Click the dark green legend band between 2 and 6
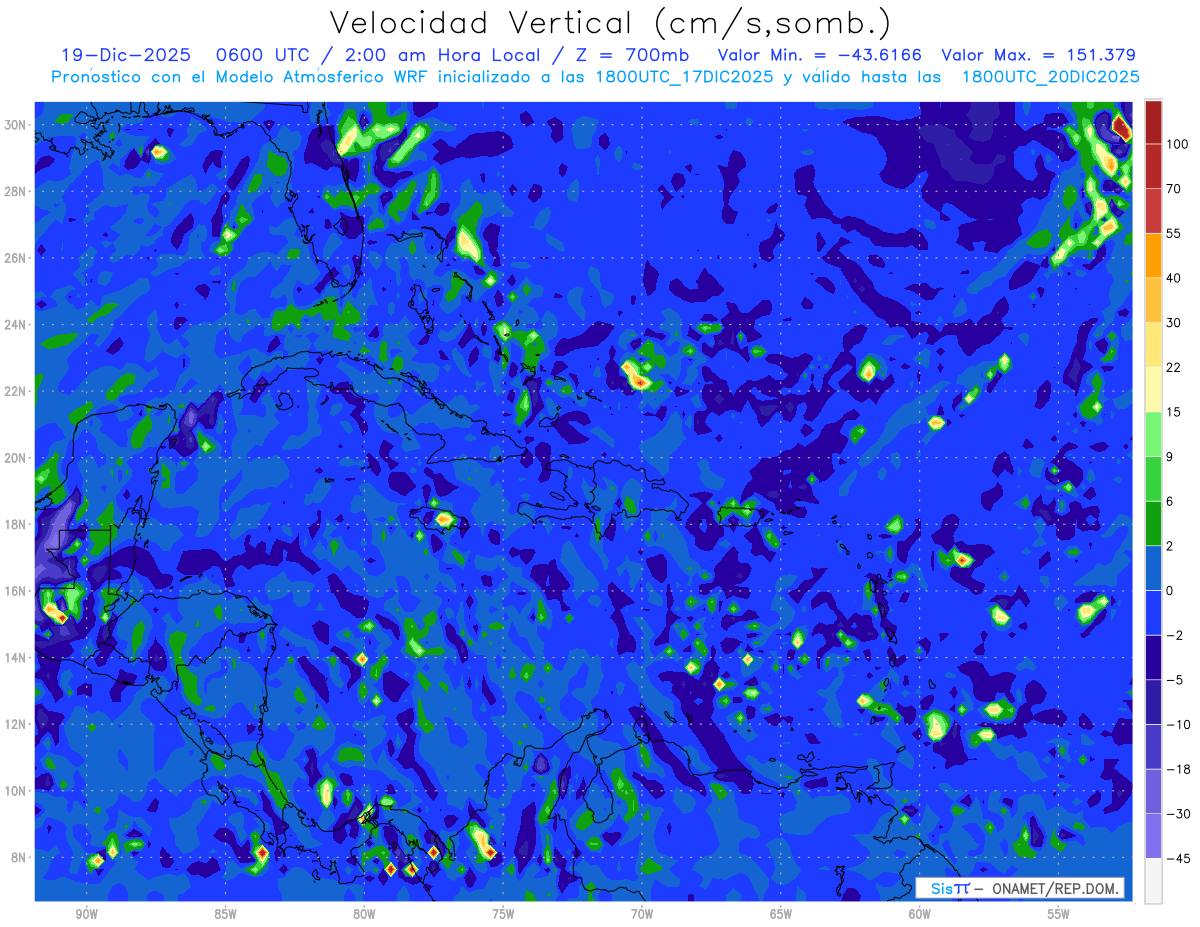Screen dimensions: 1200x927 [x=1153, y=523]
